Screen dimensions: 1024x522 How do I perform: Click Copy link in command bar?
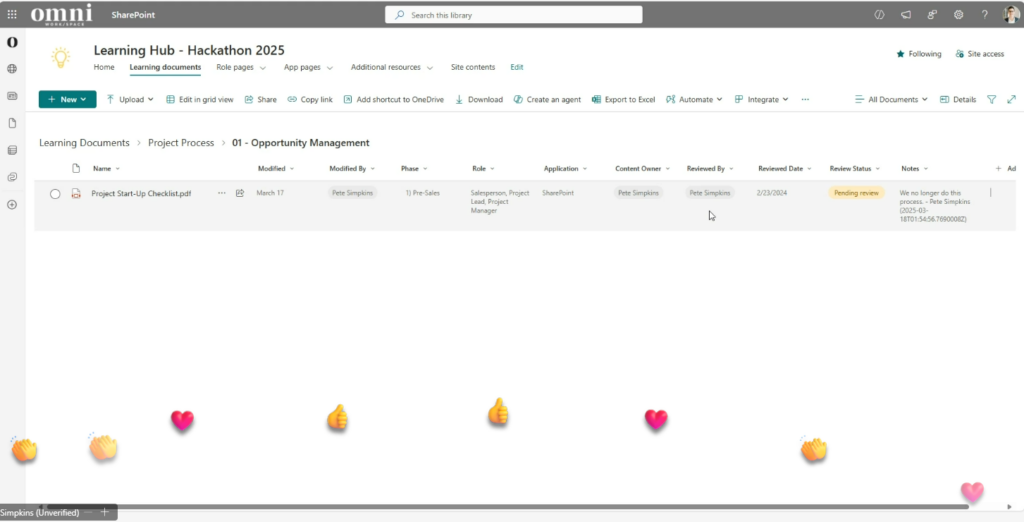(x=310, y=99)
